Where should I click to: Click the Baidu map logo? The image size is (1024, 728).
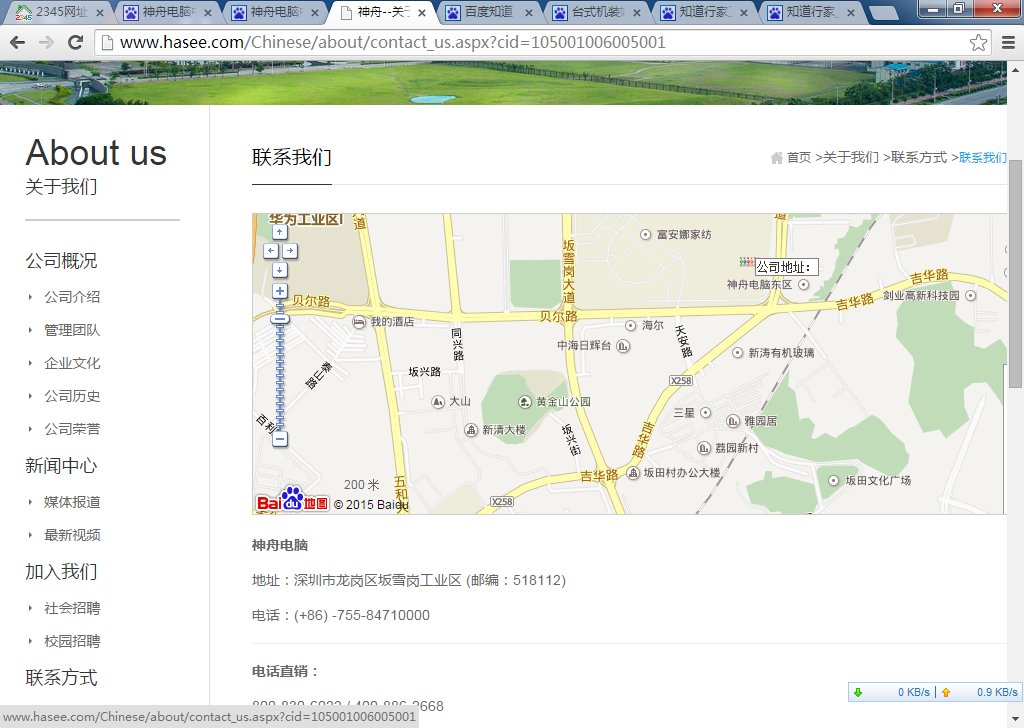point(292,500)
